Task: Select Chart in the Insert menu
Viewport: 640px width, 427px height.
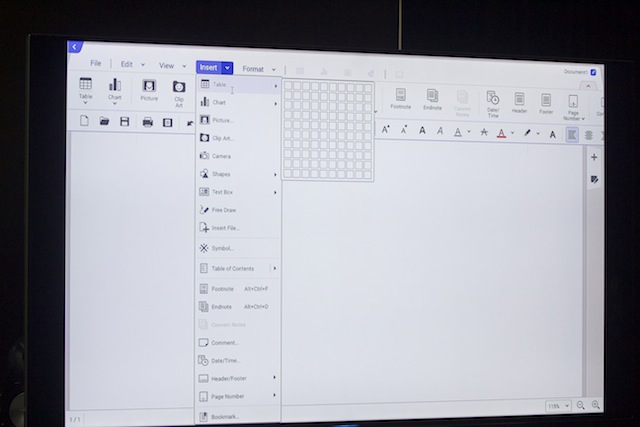Action: click(239, 102)
